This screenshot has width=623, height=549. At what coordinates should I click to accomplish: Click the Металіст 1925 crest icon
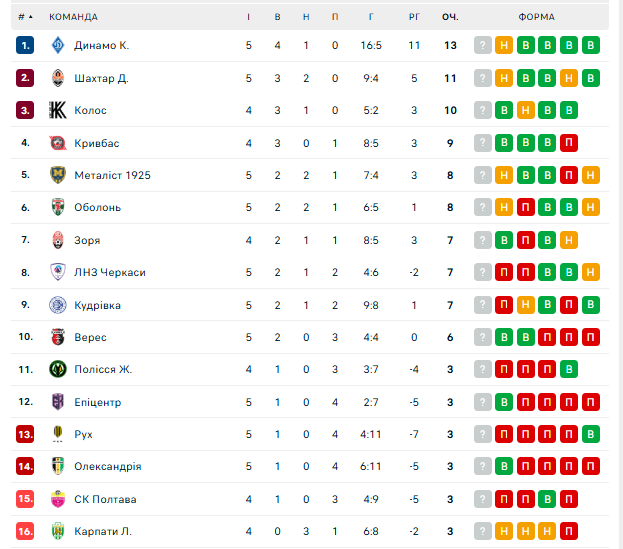coord(57,175)
